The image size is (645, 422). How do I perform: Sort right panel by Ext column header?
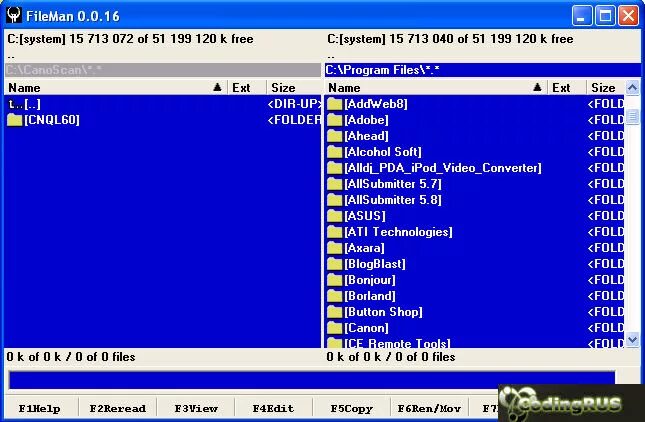(x=567, y=88)
